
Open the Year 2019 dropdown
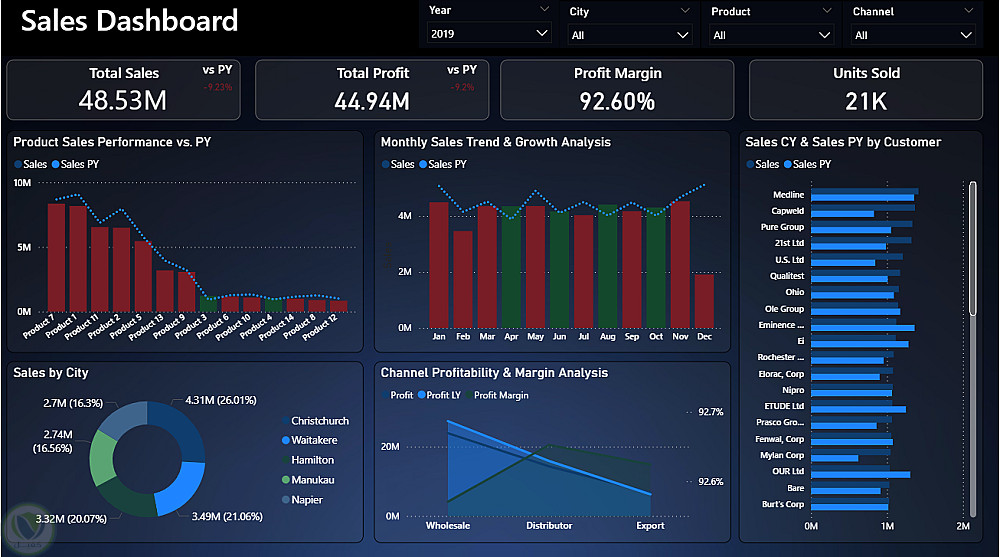(x=488, y=33)
